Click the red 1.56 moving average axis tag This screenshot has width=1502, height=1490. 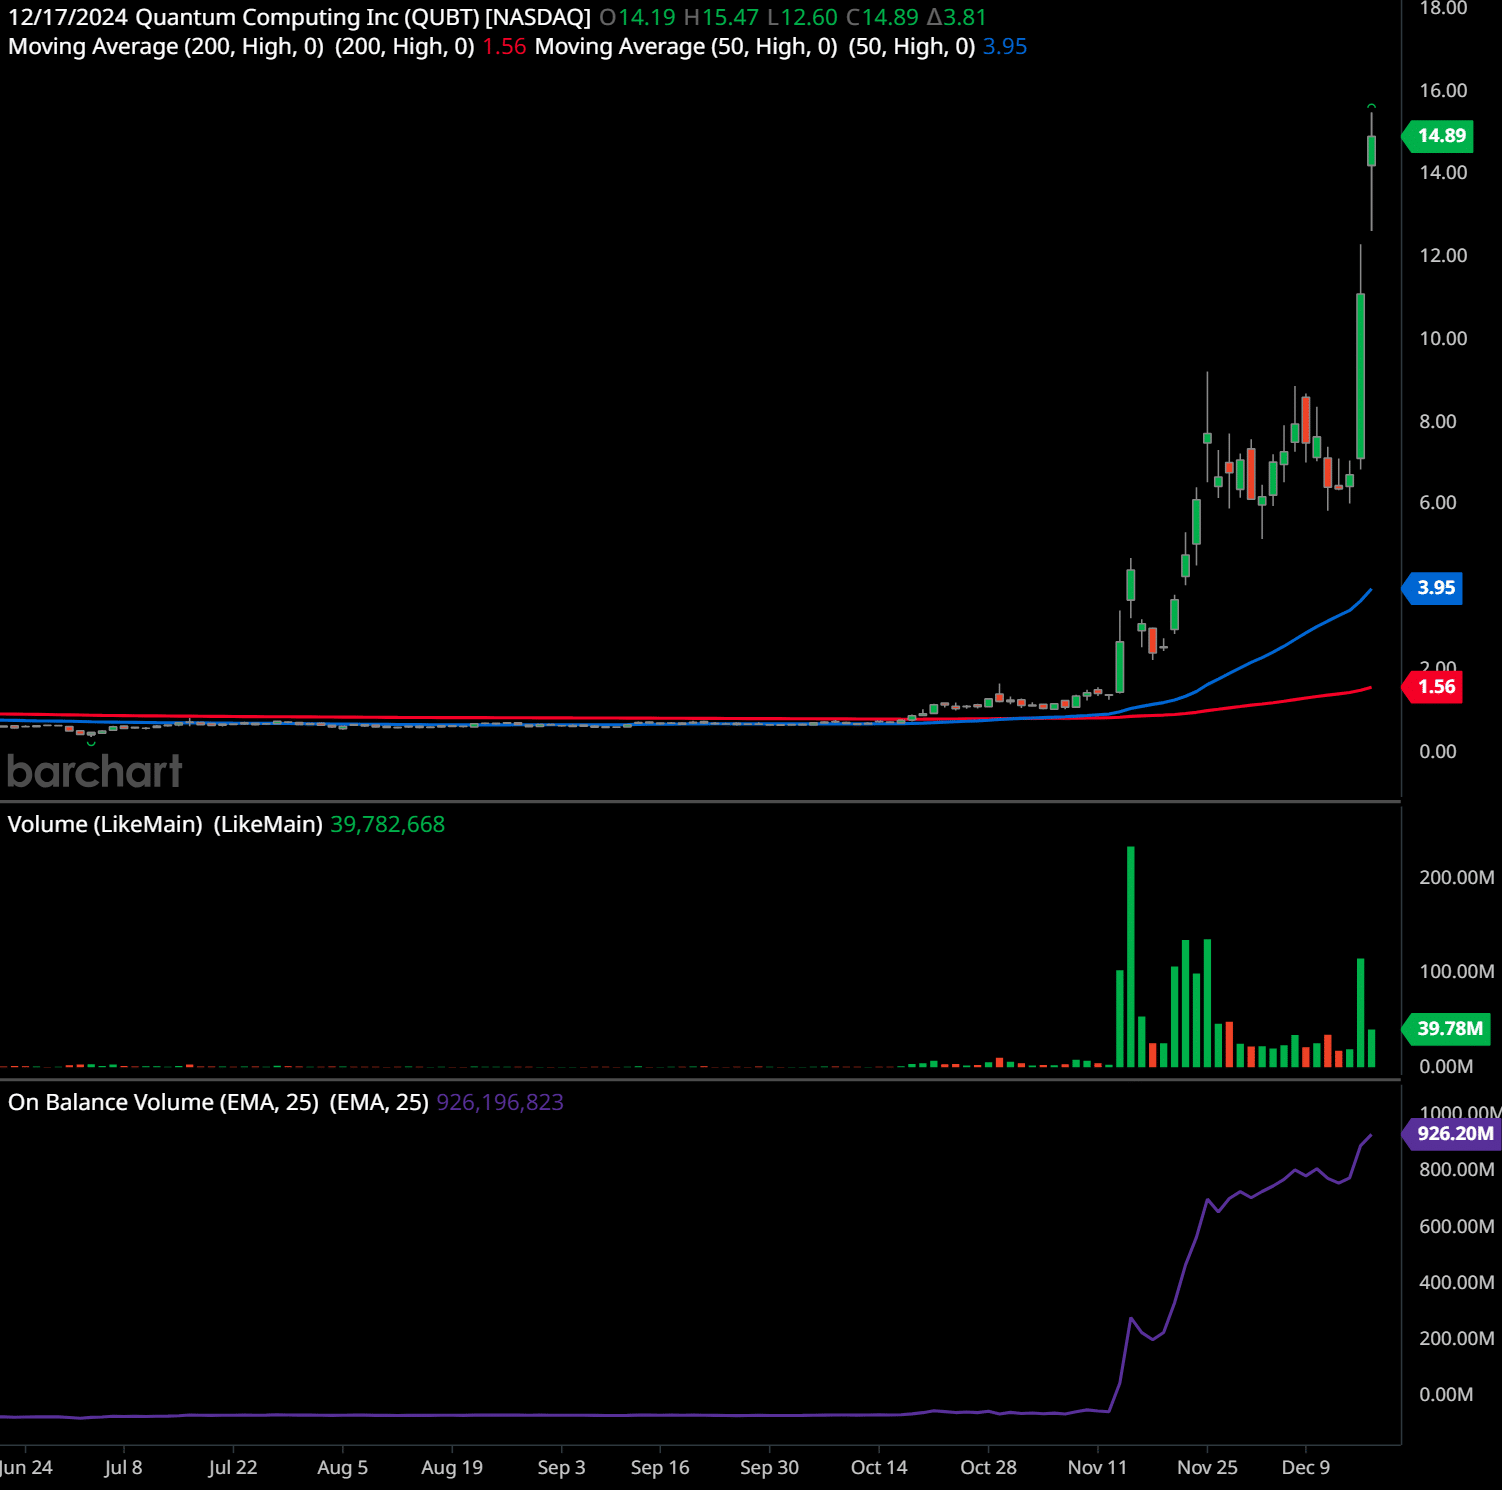(1434, 687)
